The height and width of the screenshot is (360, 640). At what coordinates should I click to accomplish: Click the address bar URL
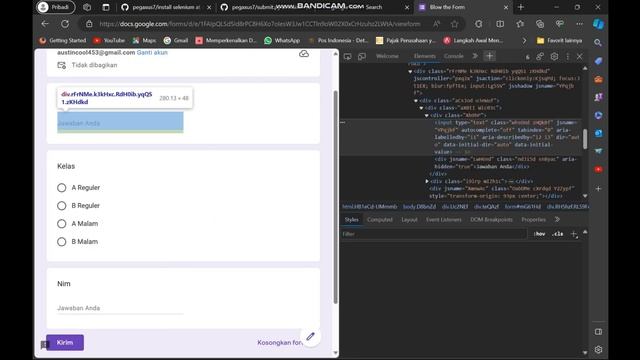click(x=260, y=24)
